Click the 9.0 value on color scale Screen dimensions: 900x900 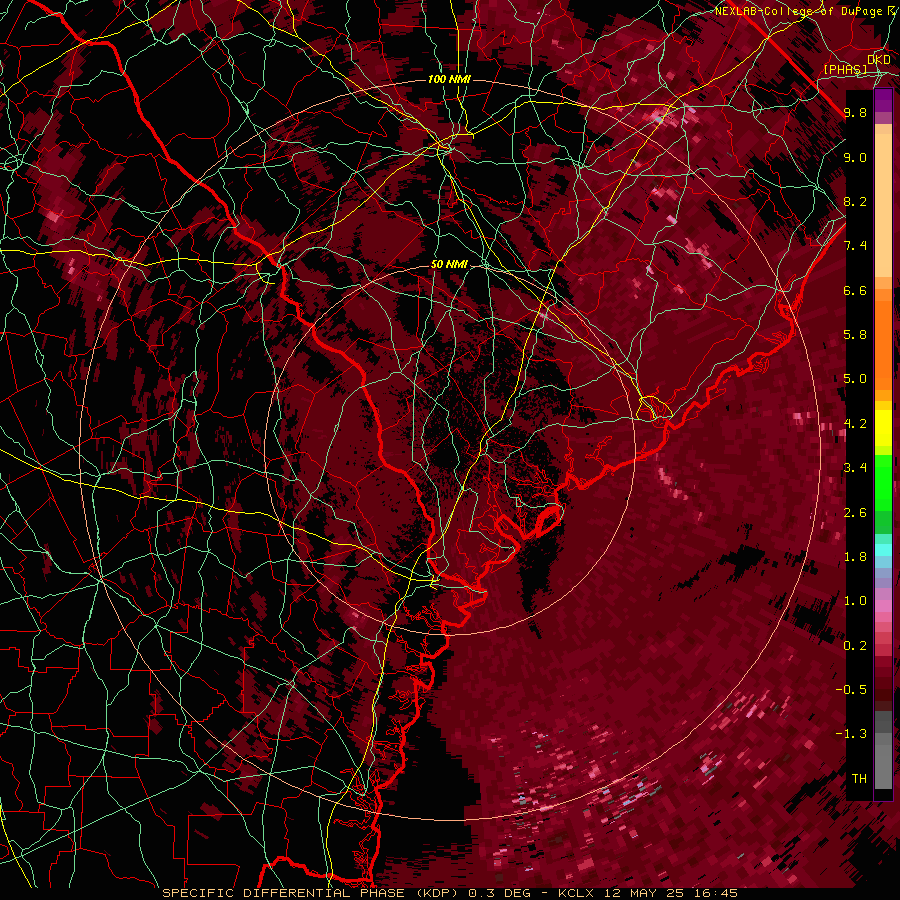click(855, 157)
